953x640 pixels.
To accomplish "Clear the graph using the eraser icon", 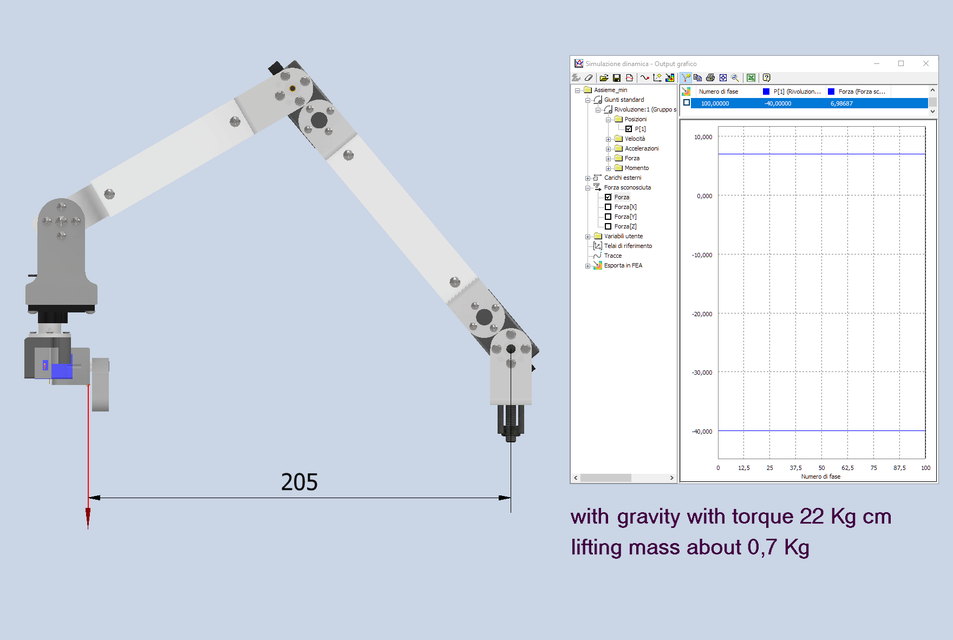I will pyautogui.click(x=588, y=78).
